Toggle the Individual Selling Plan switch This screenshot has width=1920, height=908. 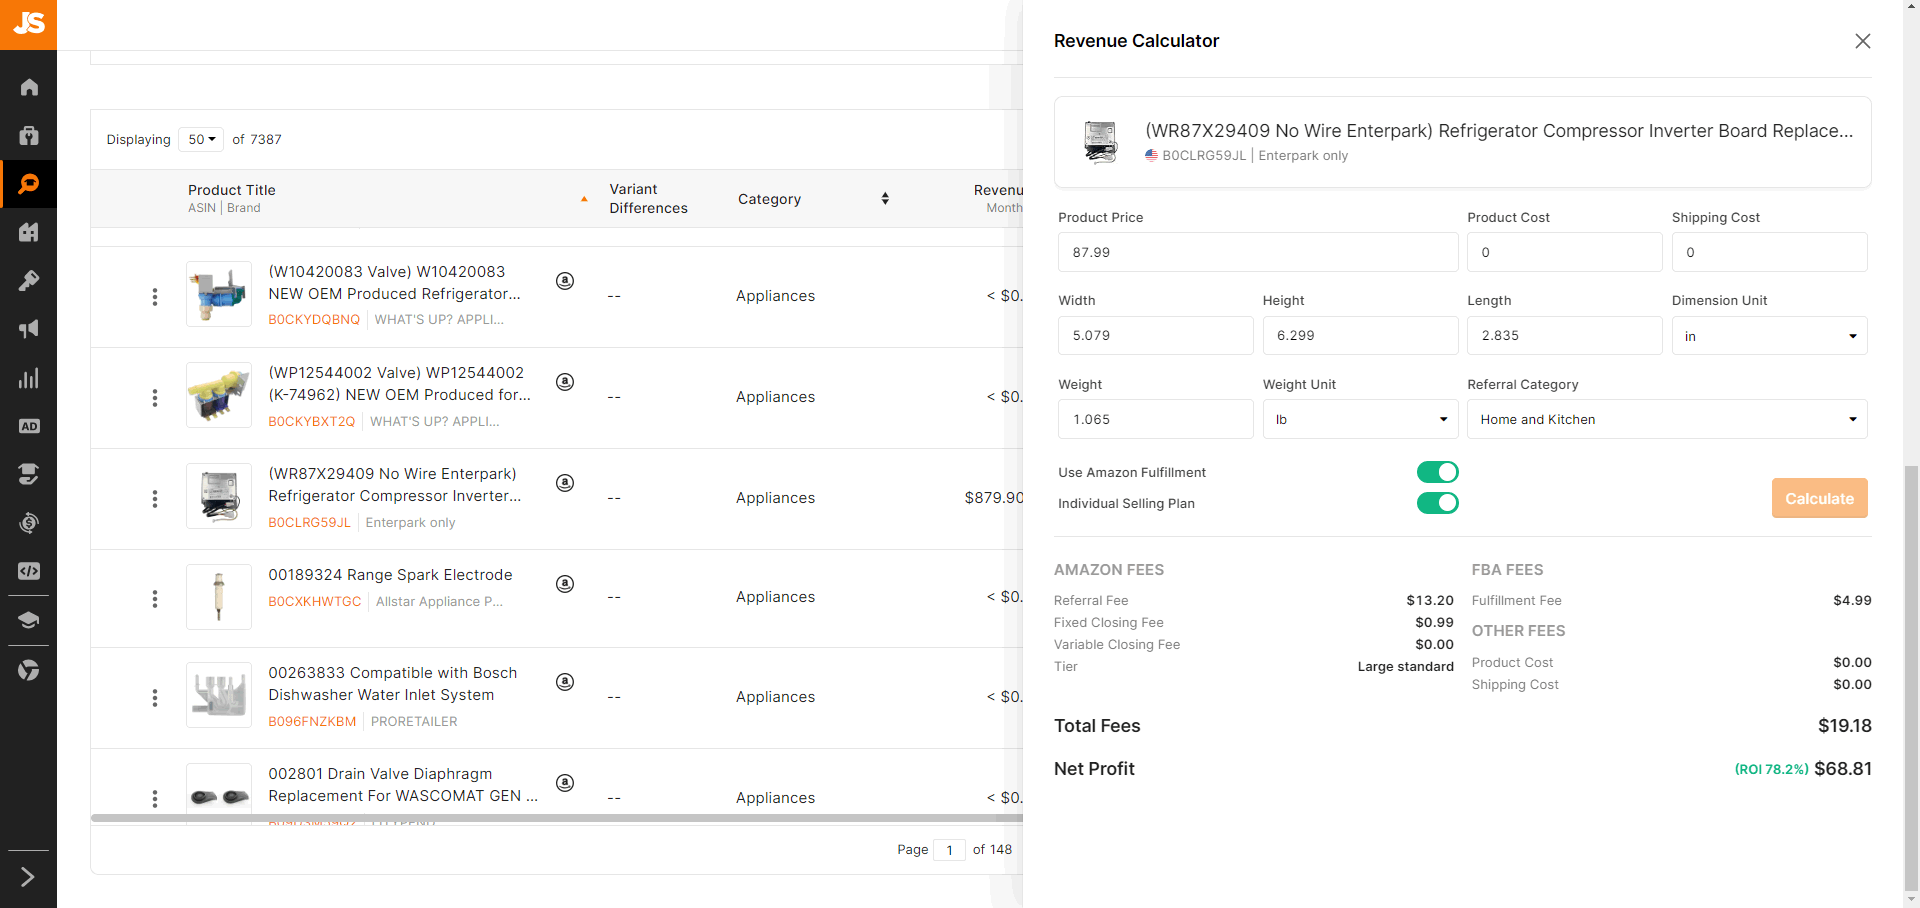[x=1437, y=503]
